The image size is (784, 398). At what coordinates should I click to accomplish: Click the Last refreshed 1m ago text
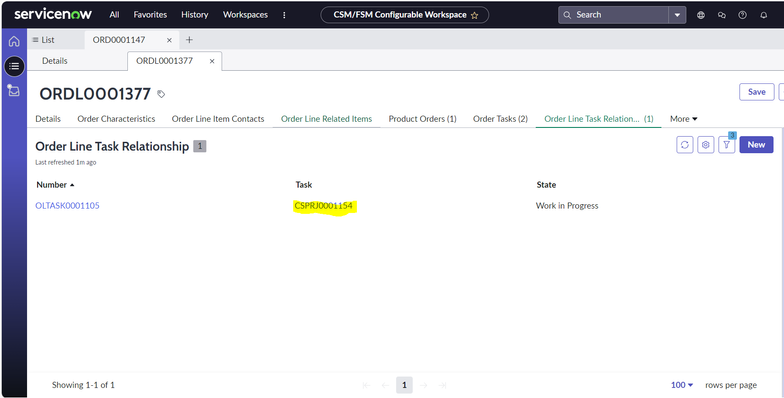pos(66,162)
